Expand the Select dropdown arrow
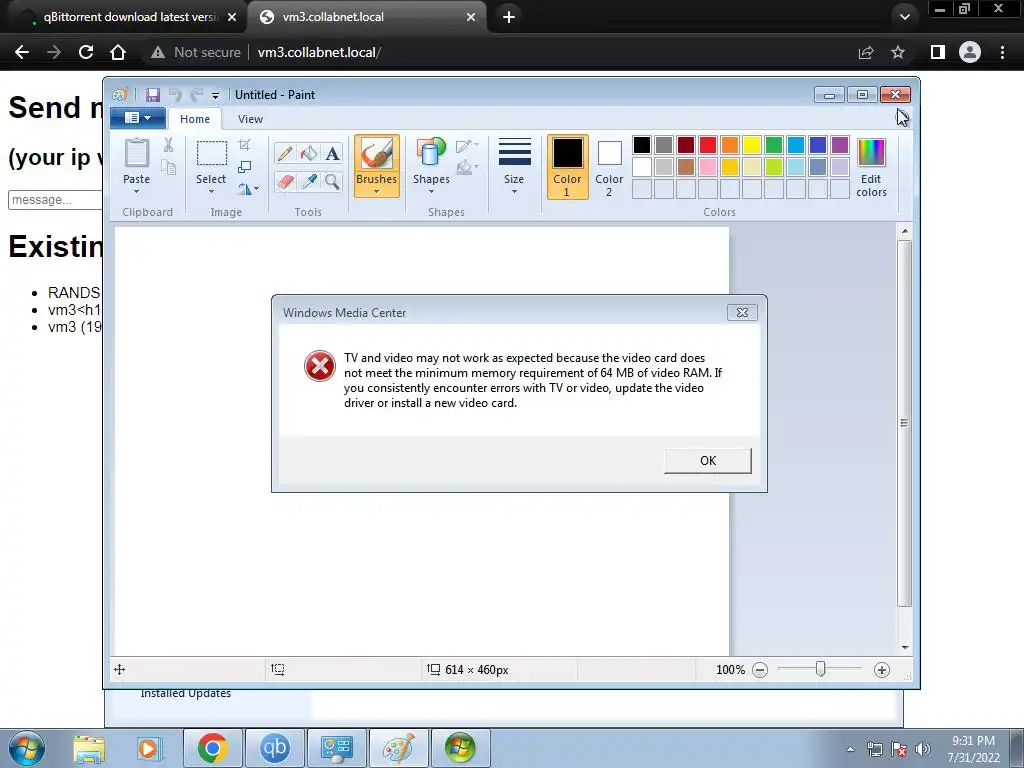 click(x=212, y=192)
